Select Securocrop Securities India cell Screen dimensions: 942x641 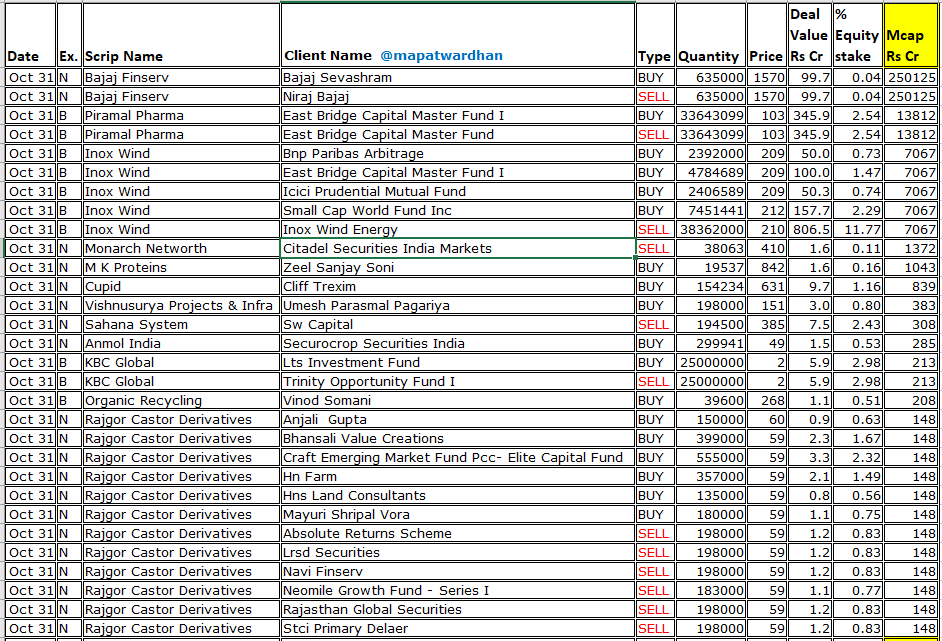tap(458, 344)
